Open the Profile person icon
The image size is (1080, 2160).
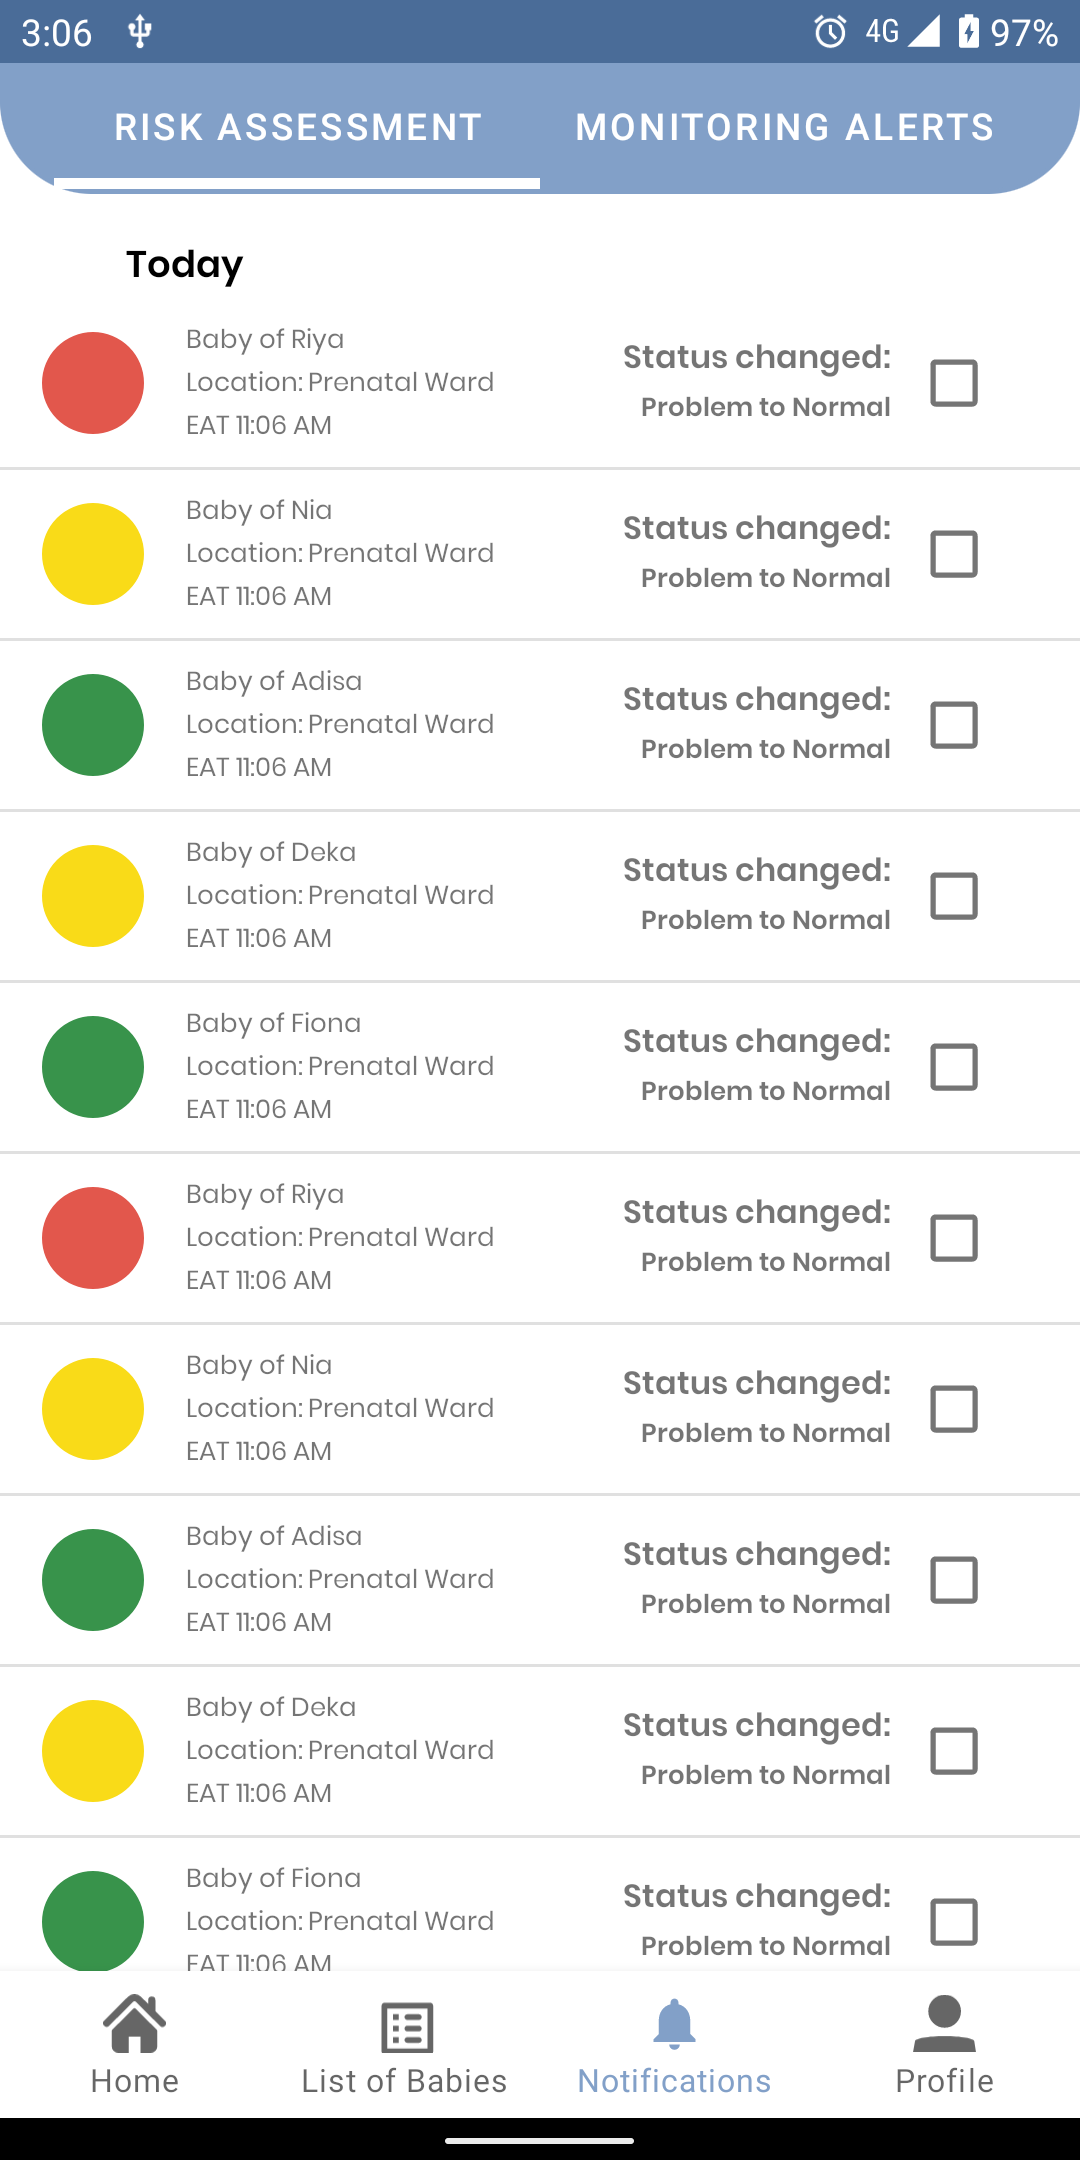tap(944, 2024)
